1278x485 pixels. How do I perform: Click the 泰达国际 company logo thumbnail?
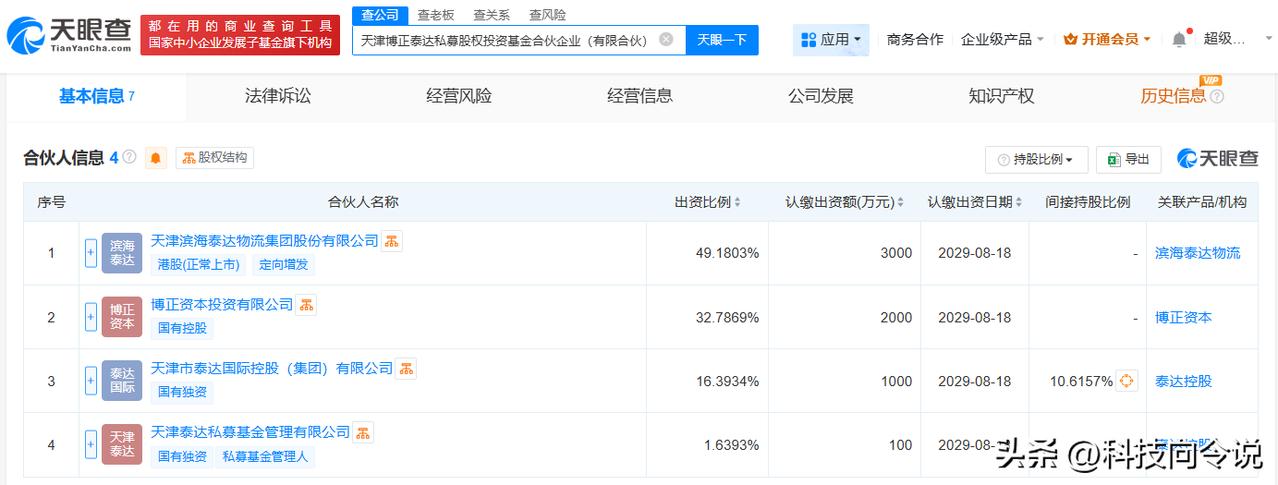tap(122, 381)
